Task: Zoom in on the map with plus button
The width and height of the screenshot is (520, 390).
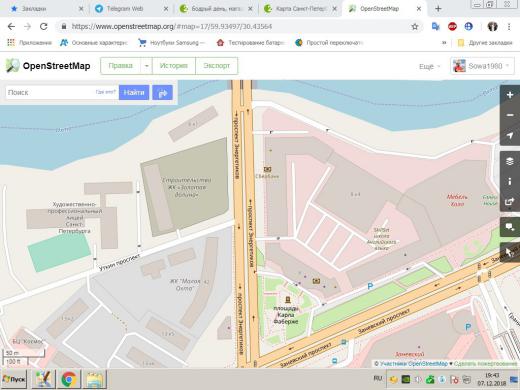Action: [510, 95]
